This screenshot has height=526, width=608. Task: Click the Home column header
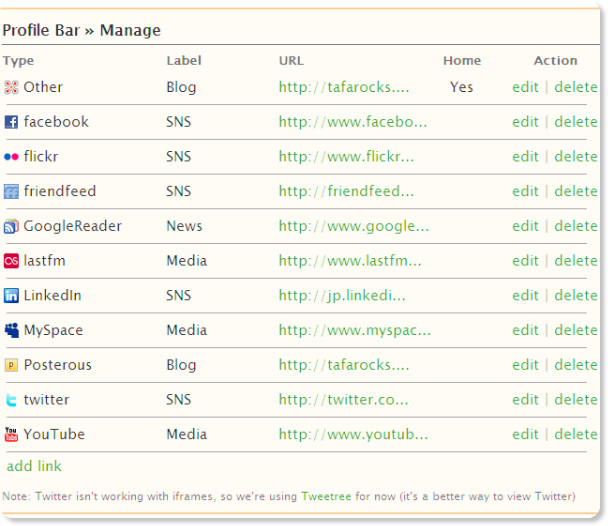pyautogui.click(x=462, y=61)
